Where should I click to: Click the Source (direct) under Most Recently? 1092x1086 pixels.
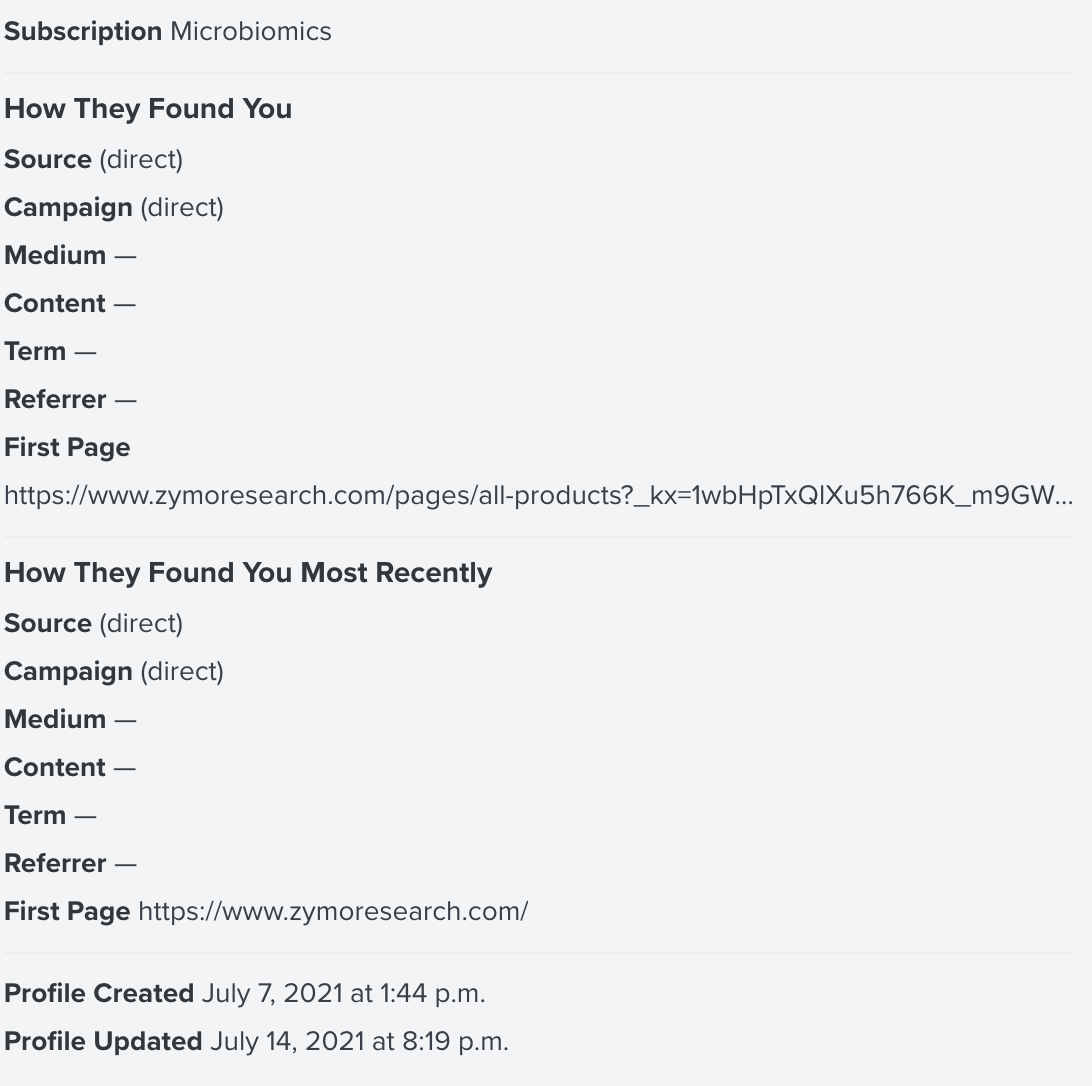tap(141, 623)
